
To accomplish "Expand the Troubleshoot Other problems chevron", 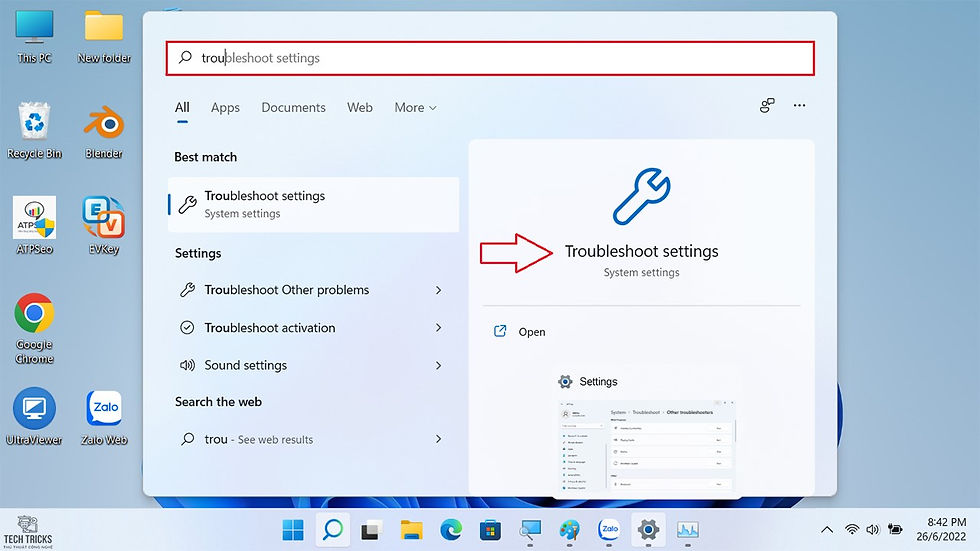I will 439,290.
